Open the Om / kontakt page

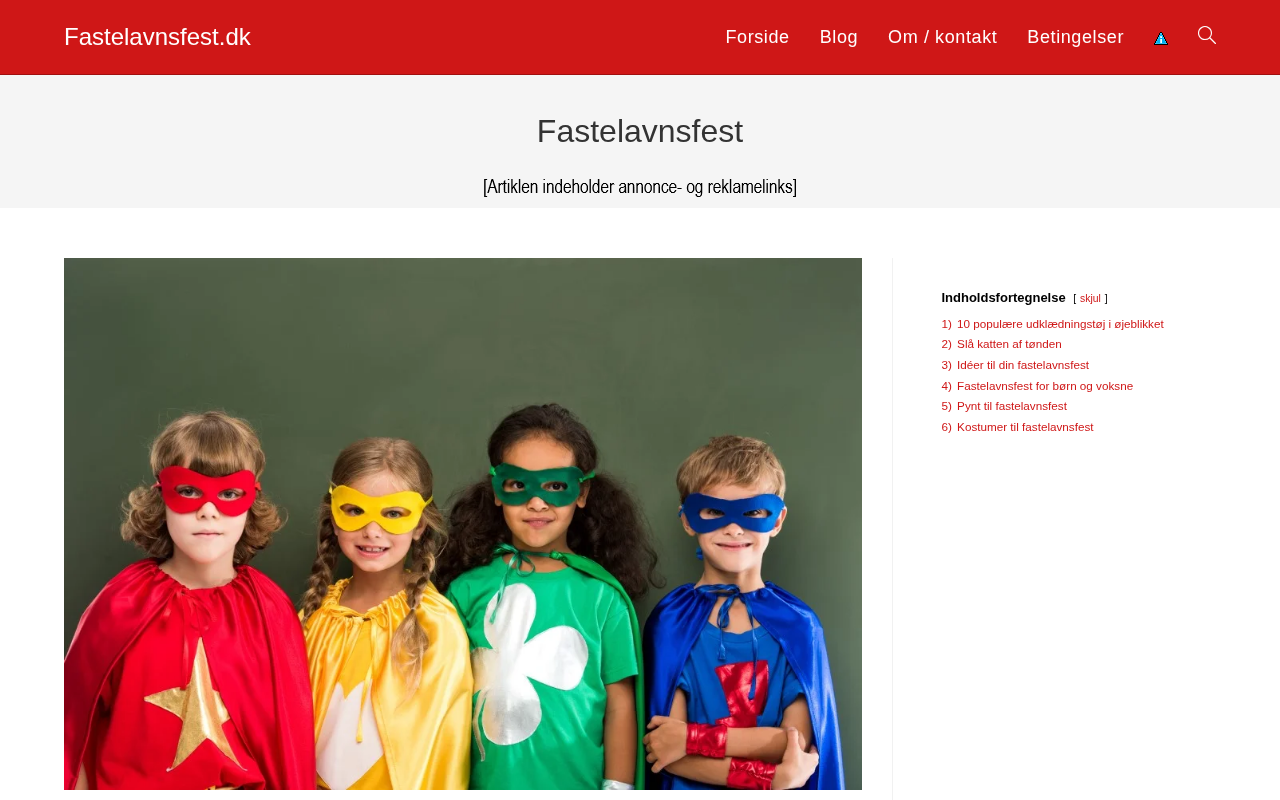coord(942,37)
